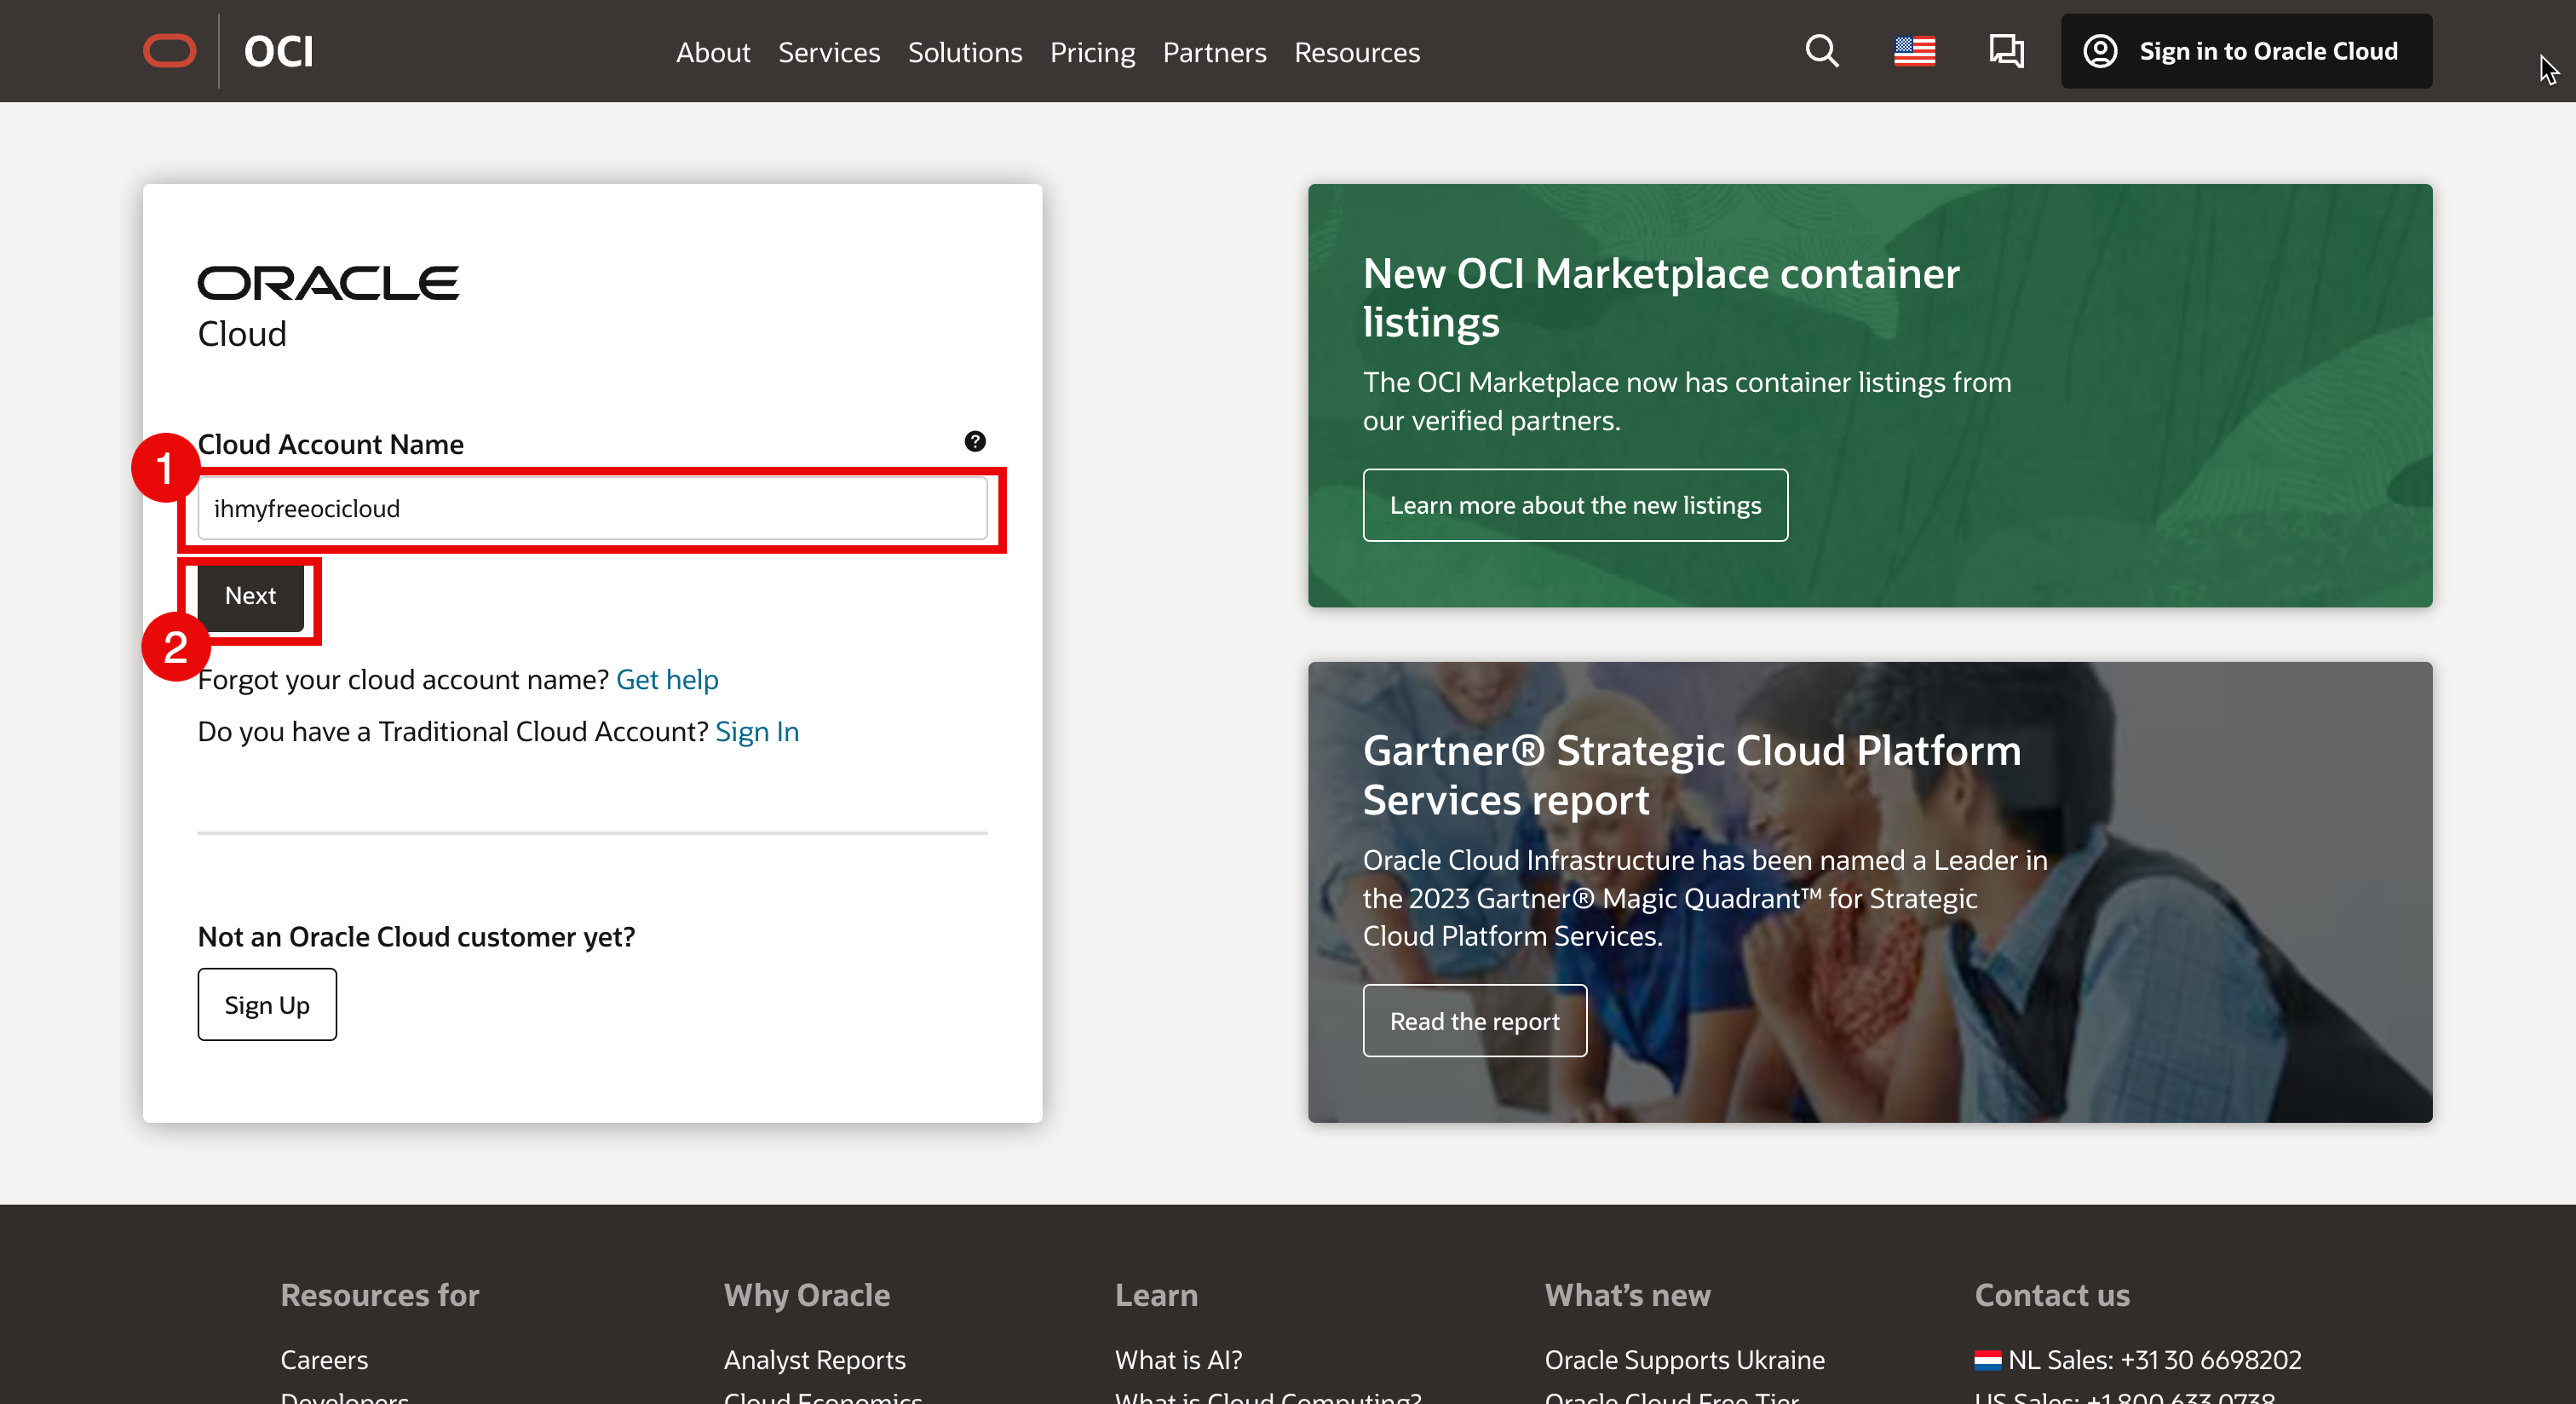Click the Traditional Cloud Account Sign In link
The height and width of the screenshot is (1404, 2576).
[x=757, y=731]
